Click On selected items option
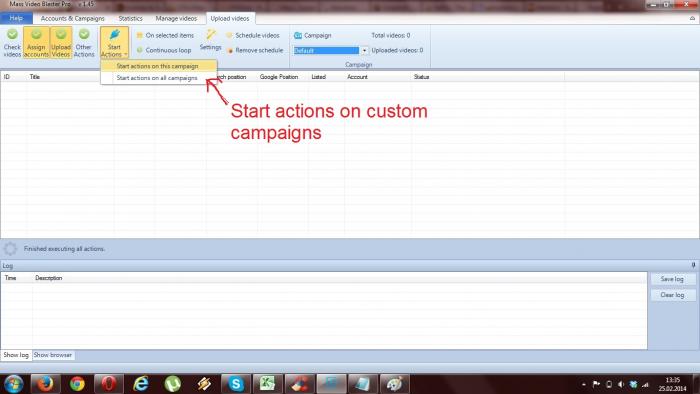 tap(165, 35)
